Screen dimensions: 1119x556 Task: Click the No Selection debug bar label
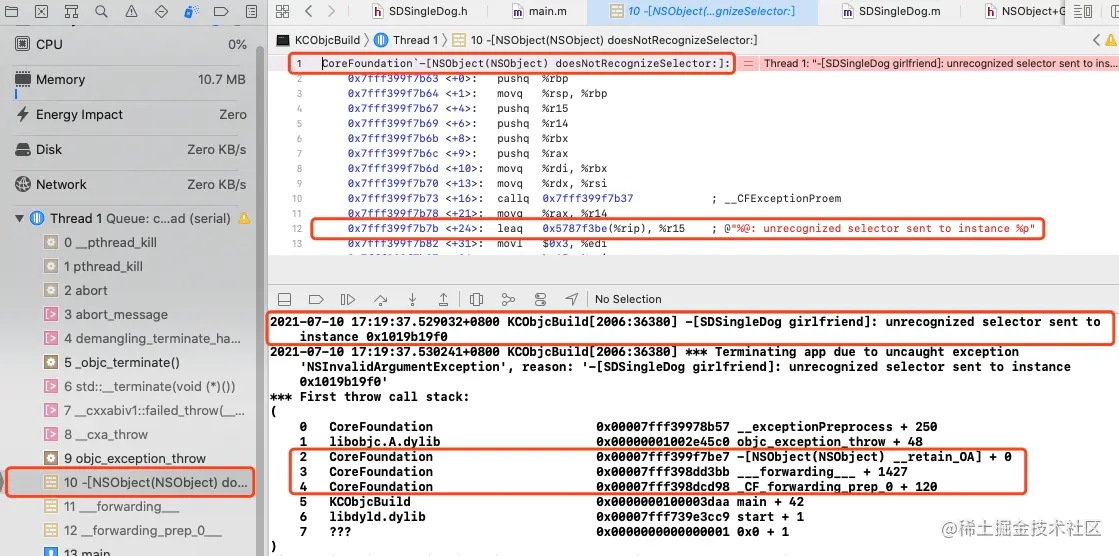(628, 299)
